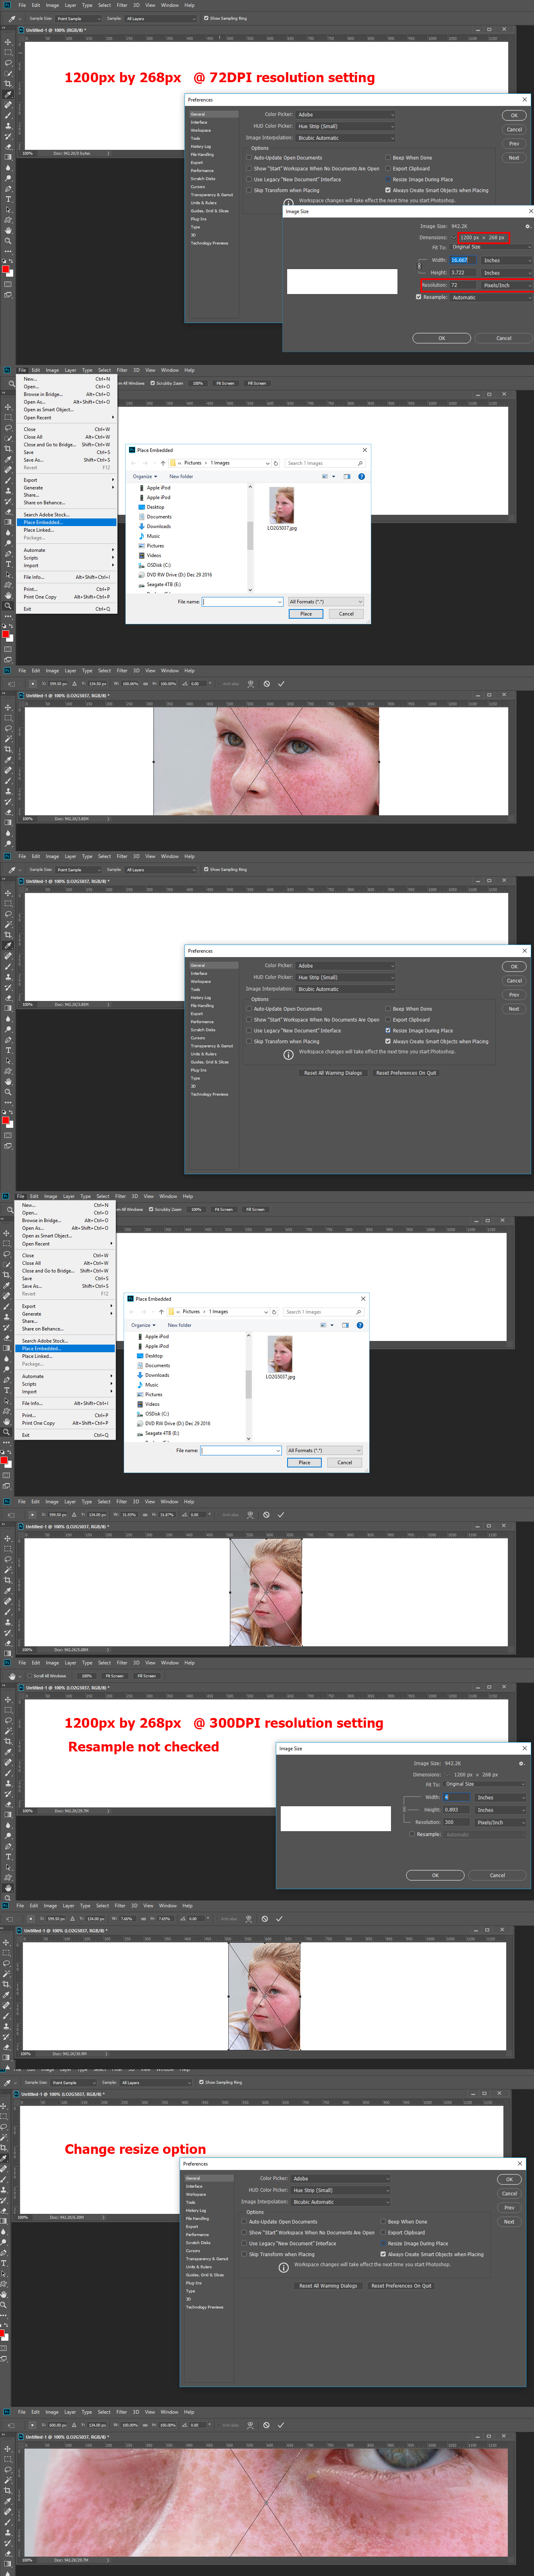
Task: Select Eyedropper tool in topmost 72DPI screenshot toolbar
Action: click(x=8, y=94)
